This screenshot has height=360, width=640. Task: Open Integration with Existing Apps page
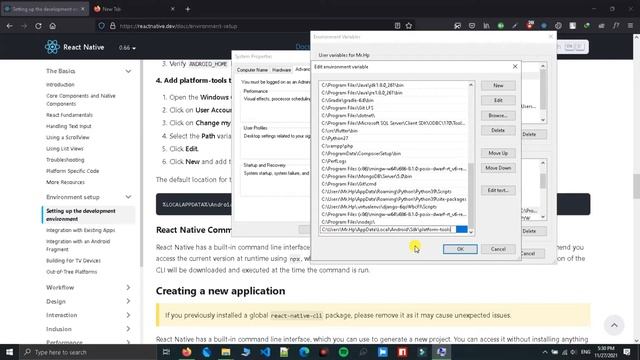tap(80, 230)
